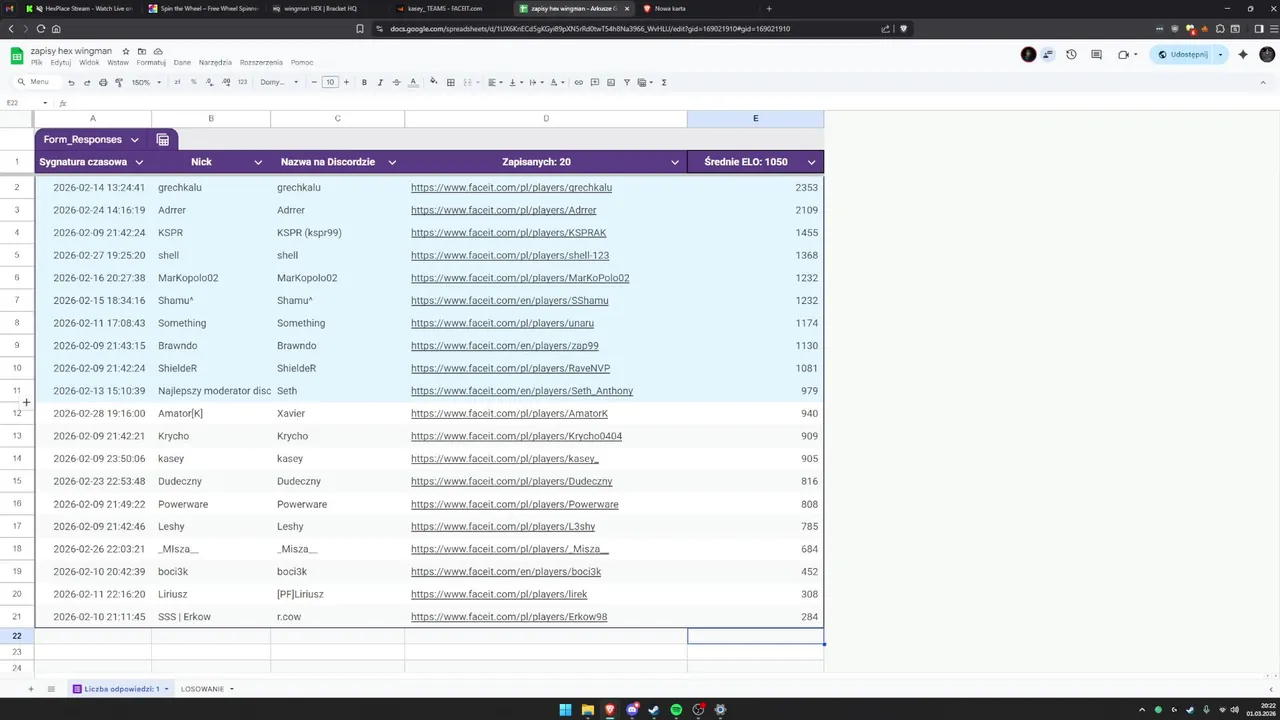This screenshot has width=1280, height=720.
Task: Open the all sheets list icon
Action: [x=51, y=689]
